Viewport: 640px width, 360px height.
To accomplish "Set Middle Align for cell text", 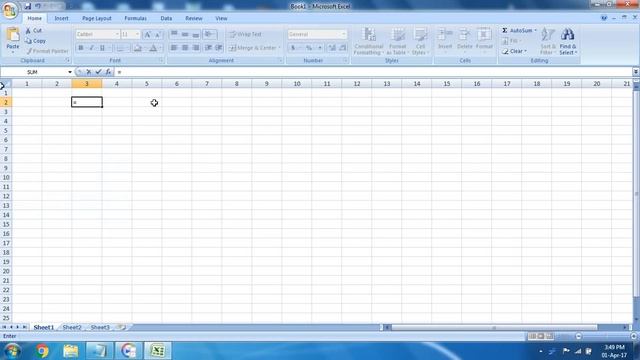I will [x=185, y=34].
